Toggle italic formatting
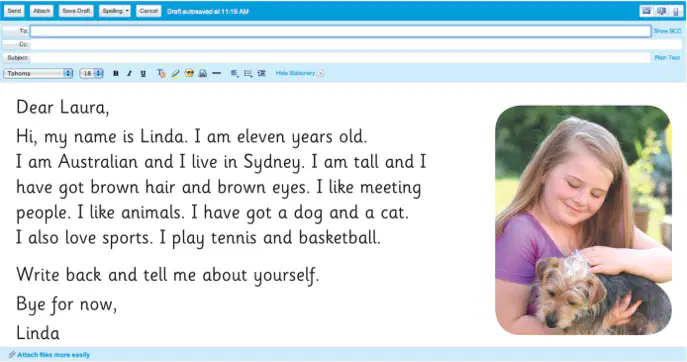The image size is (687, 362). [x=129, y=74]
